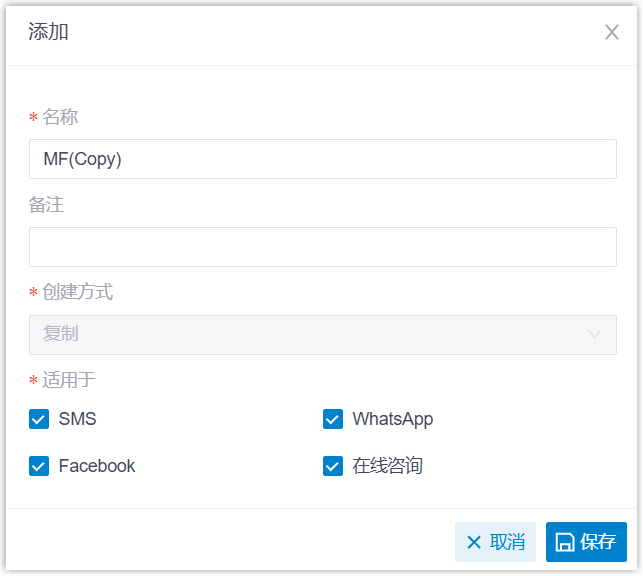Disable the 在线咨询 checkbox
This screenshot has width=643, height=576.
click(333, 466)
